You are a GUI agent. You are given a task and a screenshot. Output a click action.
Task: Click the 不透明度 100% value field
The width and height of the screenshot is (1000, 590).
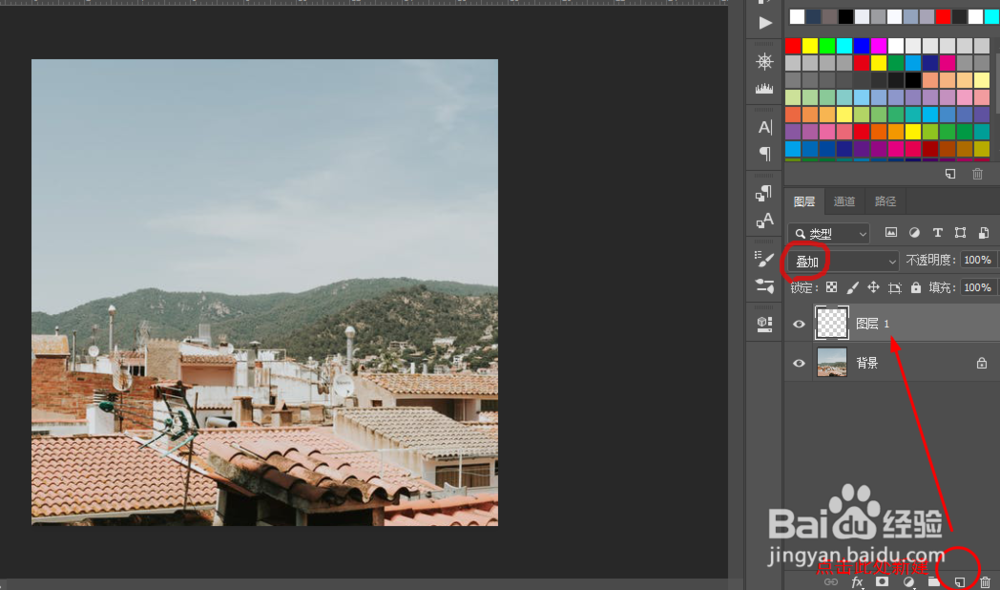click(x=978, y=260)
